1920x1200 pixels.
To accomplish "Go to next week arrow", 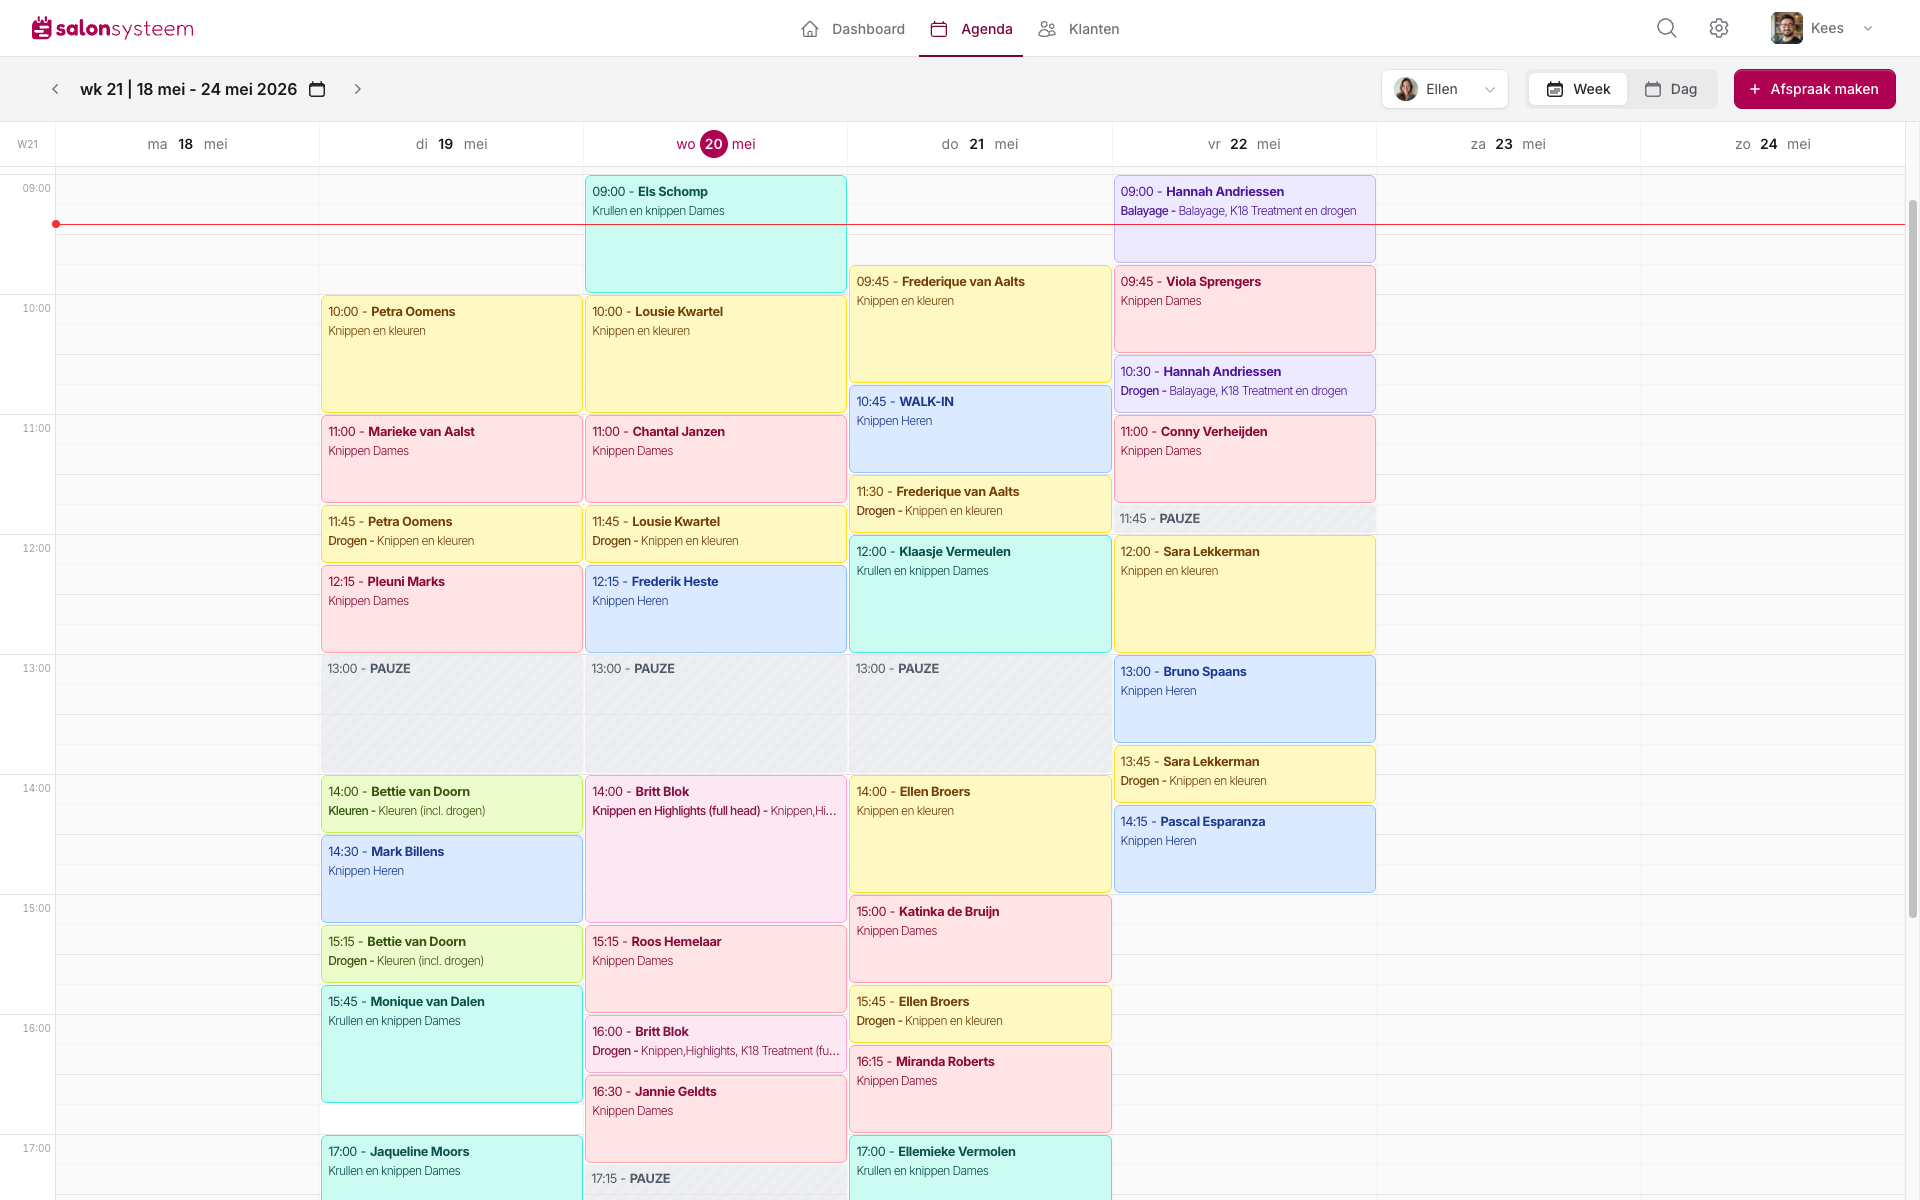I will (x=358, y=89).
